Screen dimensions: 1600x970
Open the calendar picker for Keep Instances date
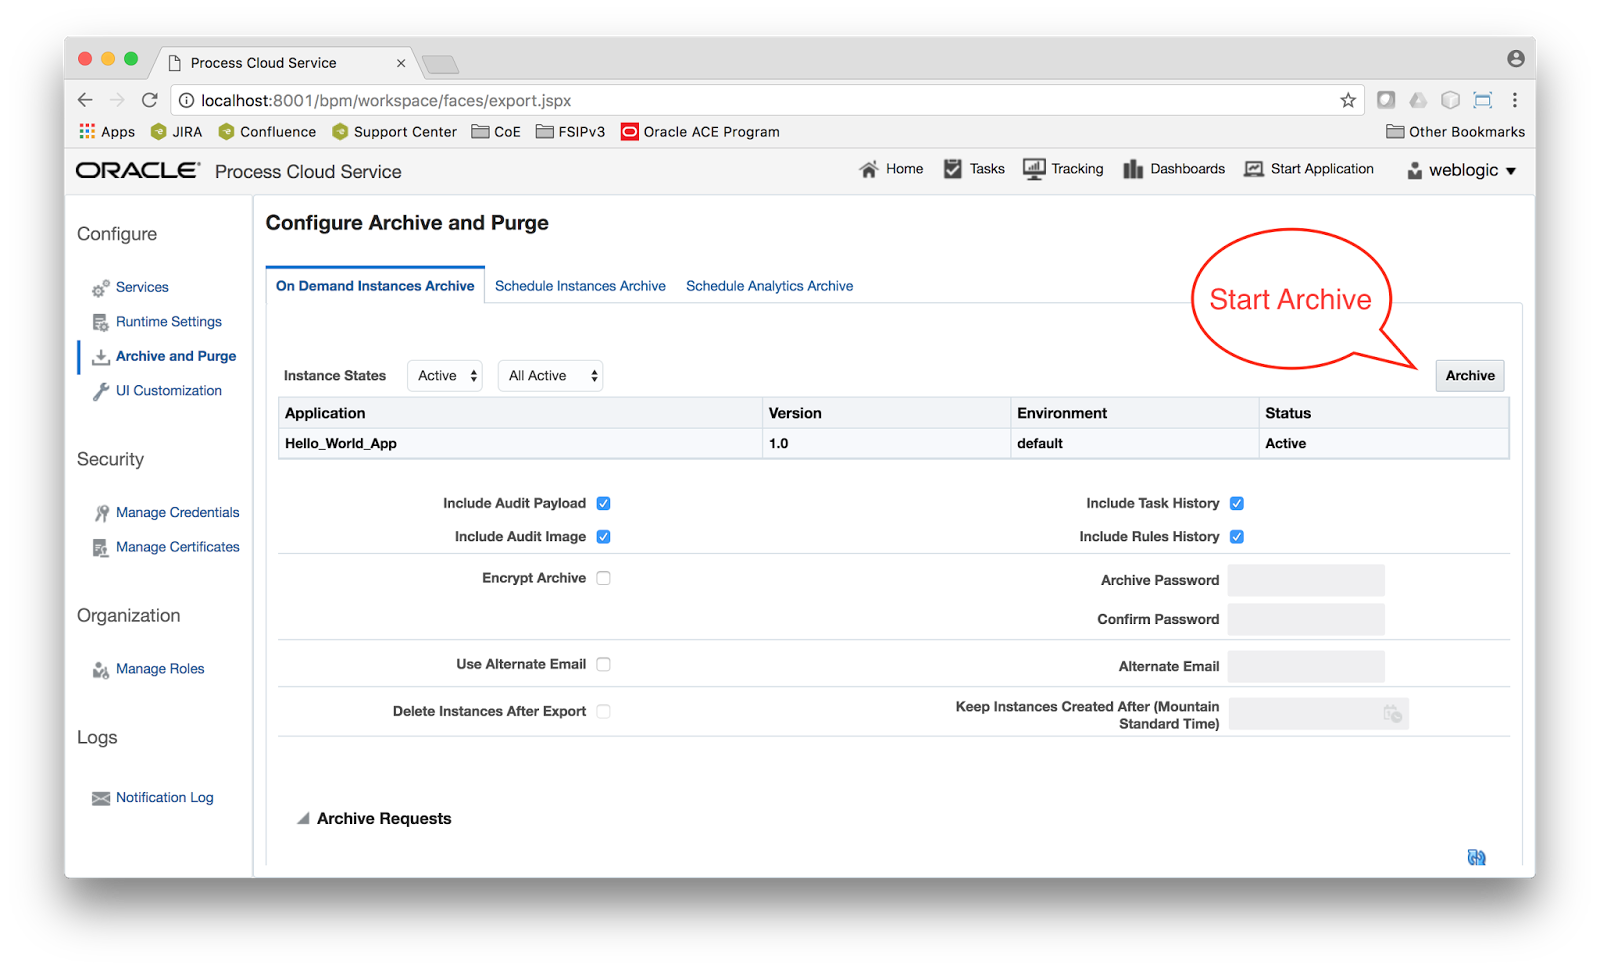click(1394, 714)
